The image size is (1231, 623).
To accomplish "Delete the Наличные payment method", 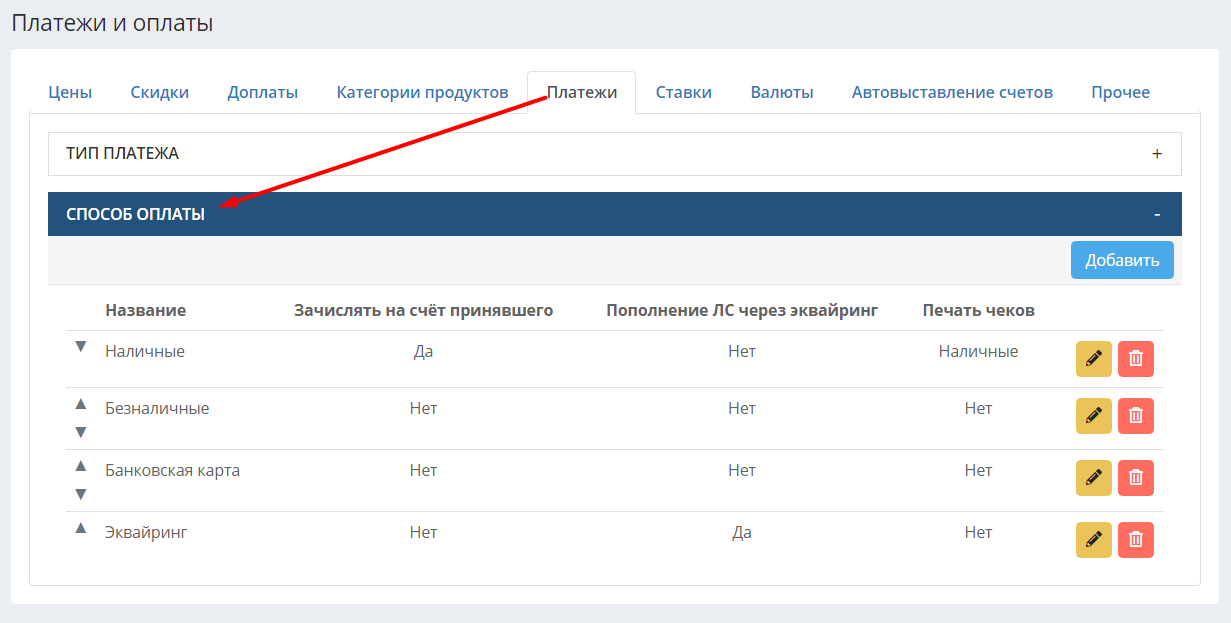I will (x=1136, y=359).
